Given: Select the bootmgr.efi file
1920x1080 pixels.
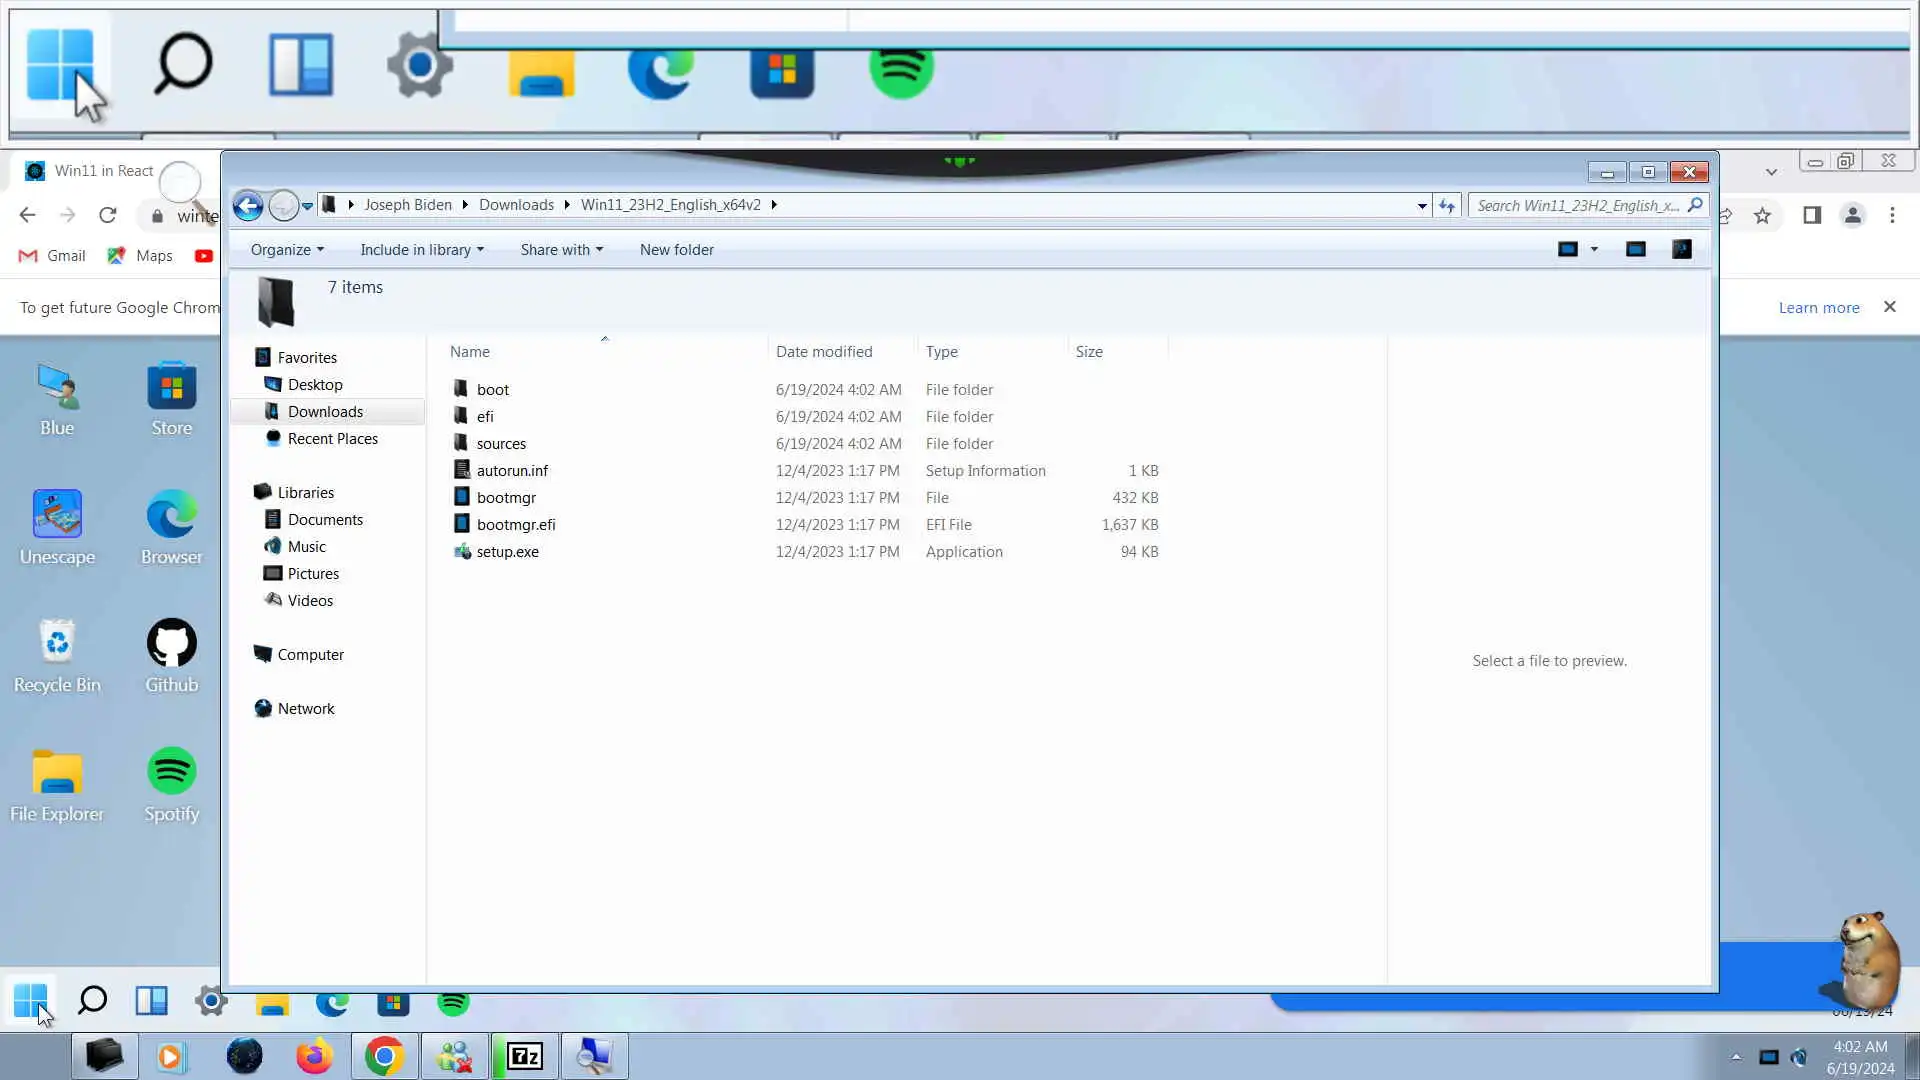Looking at the screenshot, I should pyautogui.click(x=515, y=525).
